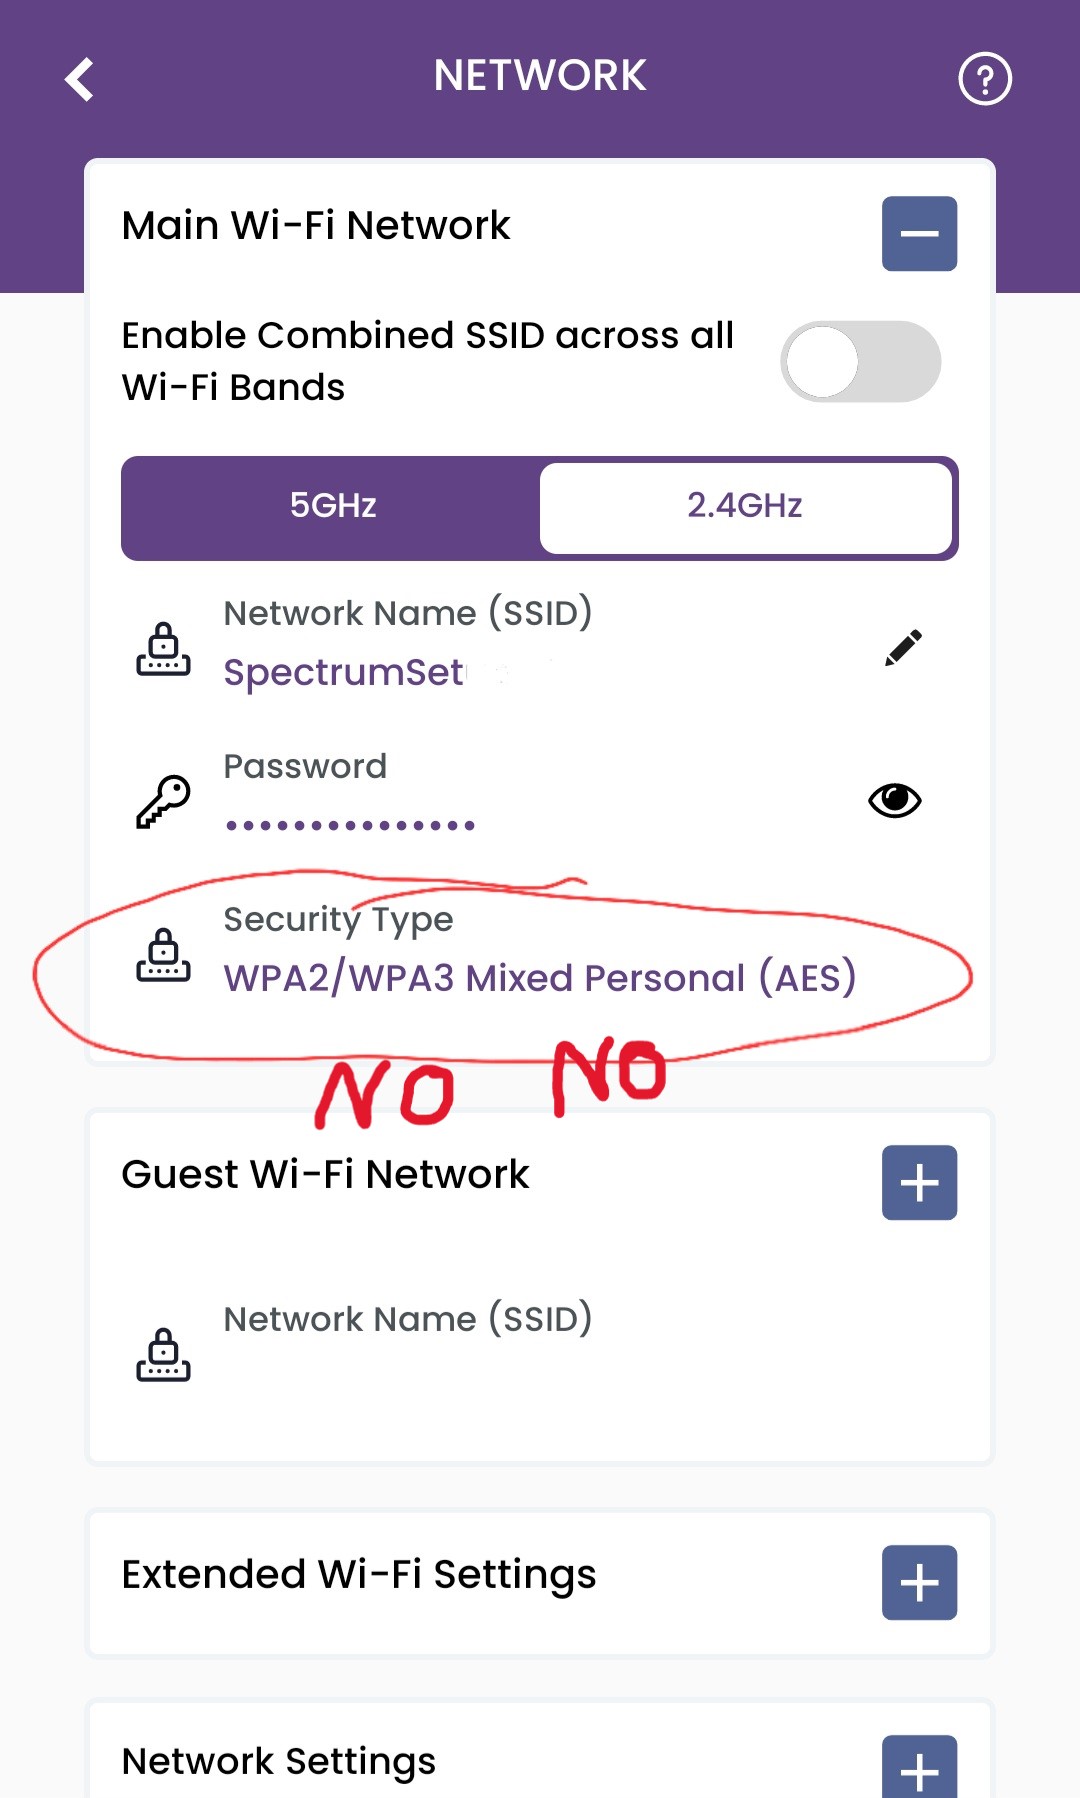This screenshot has height=1798, width=1080.
Task: Tap the WPA2/WPA3 Mixed Personal security value
Action: tap(539, 978)
